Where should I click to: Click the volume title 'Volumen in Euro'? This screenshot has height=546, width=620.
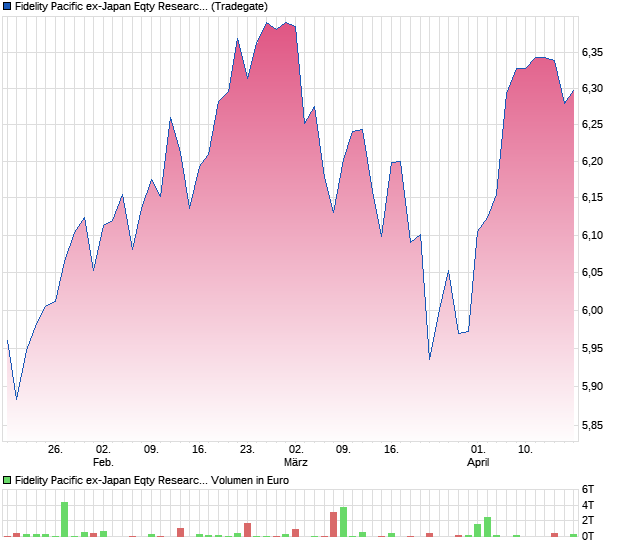(x=250, y=480)
